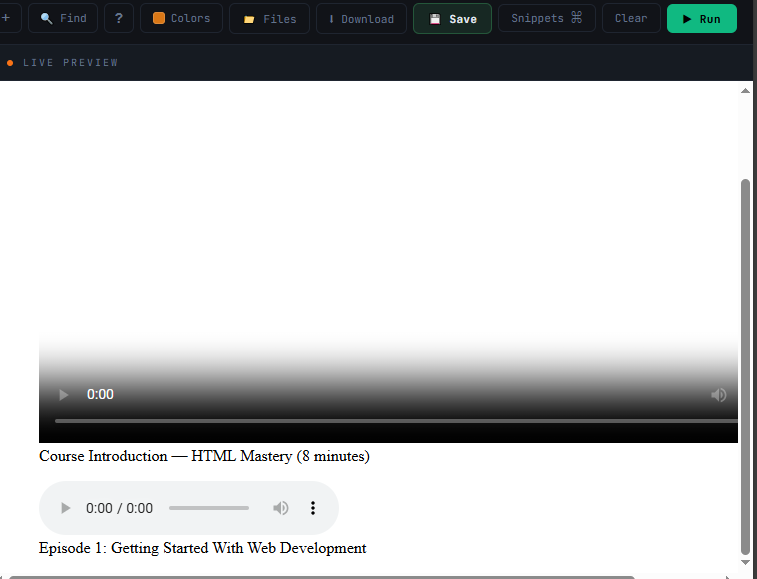Click the question mark help button
The image size is (757, 579).
pyautogui.click(x=119, y=18)
